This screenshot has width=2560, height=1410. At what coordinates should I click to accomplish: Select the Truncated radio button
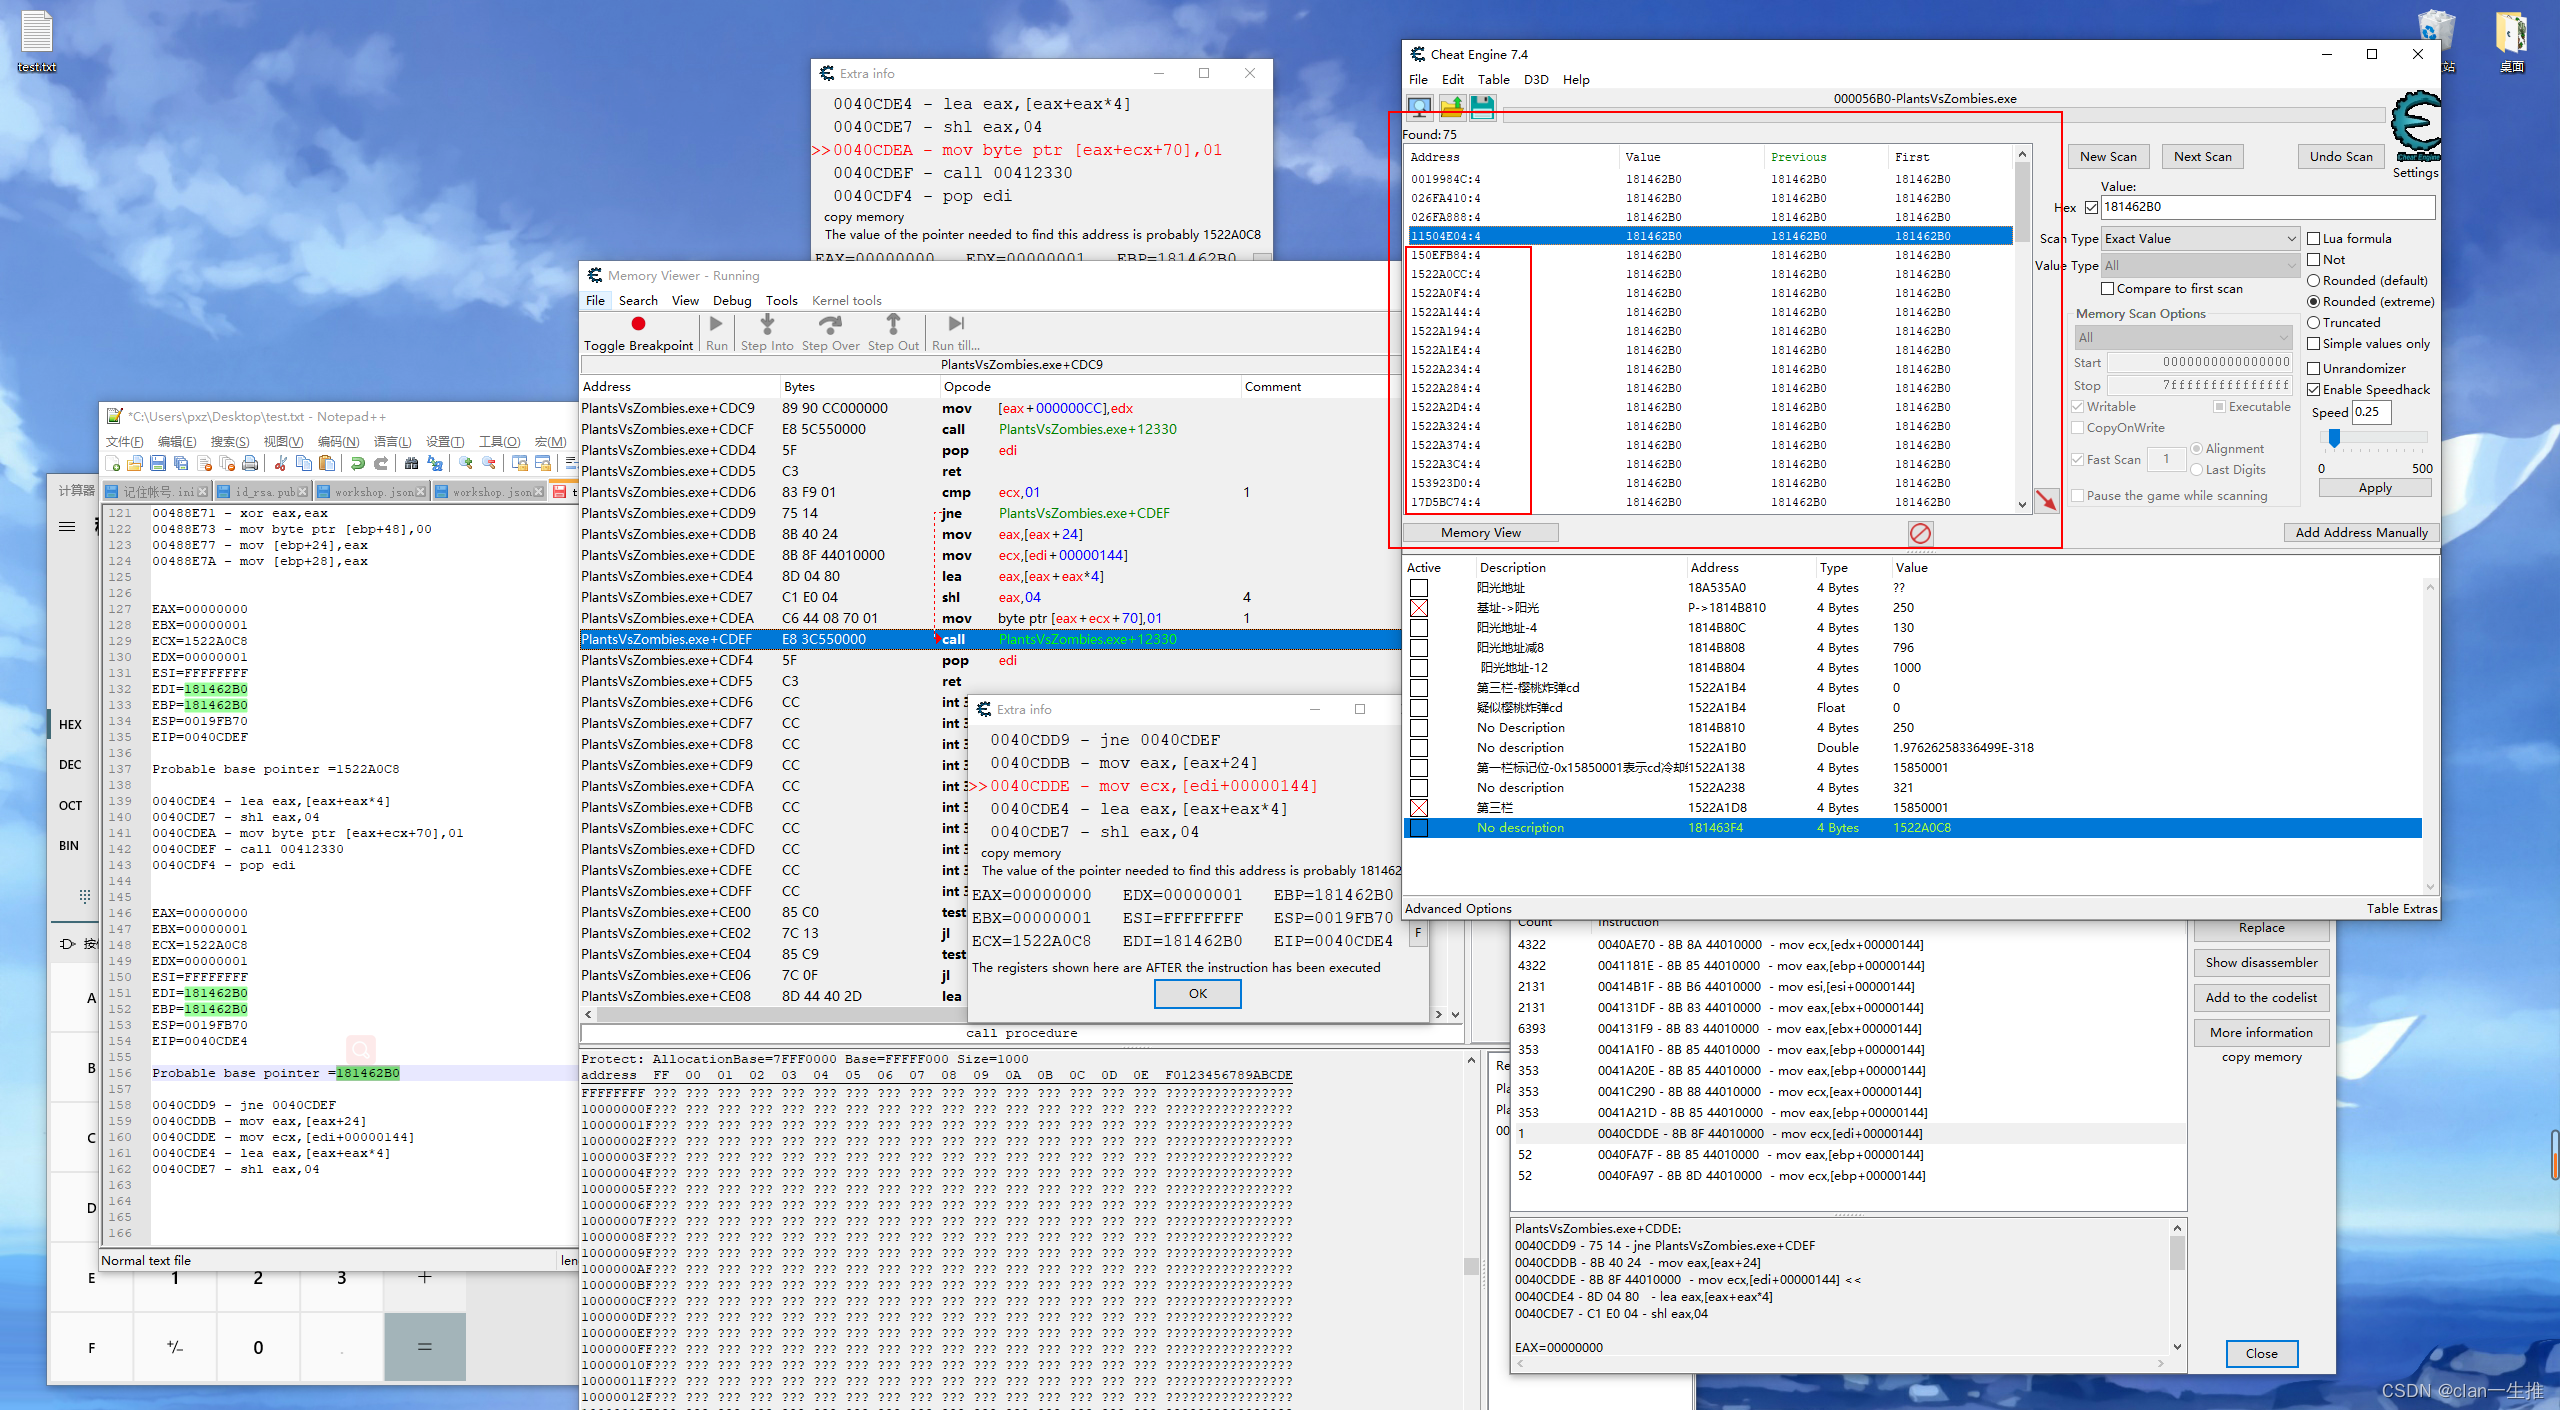(x=2313, y=323)
